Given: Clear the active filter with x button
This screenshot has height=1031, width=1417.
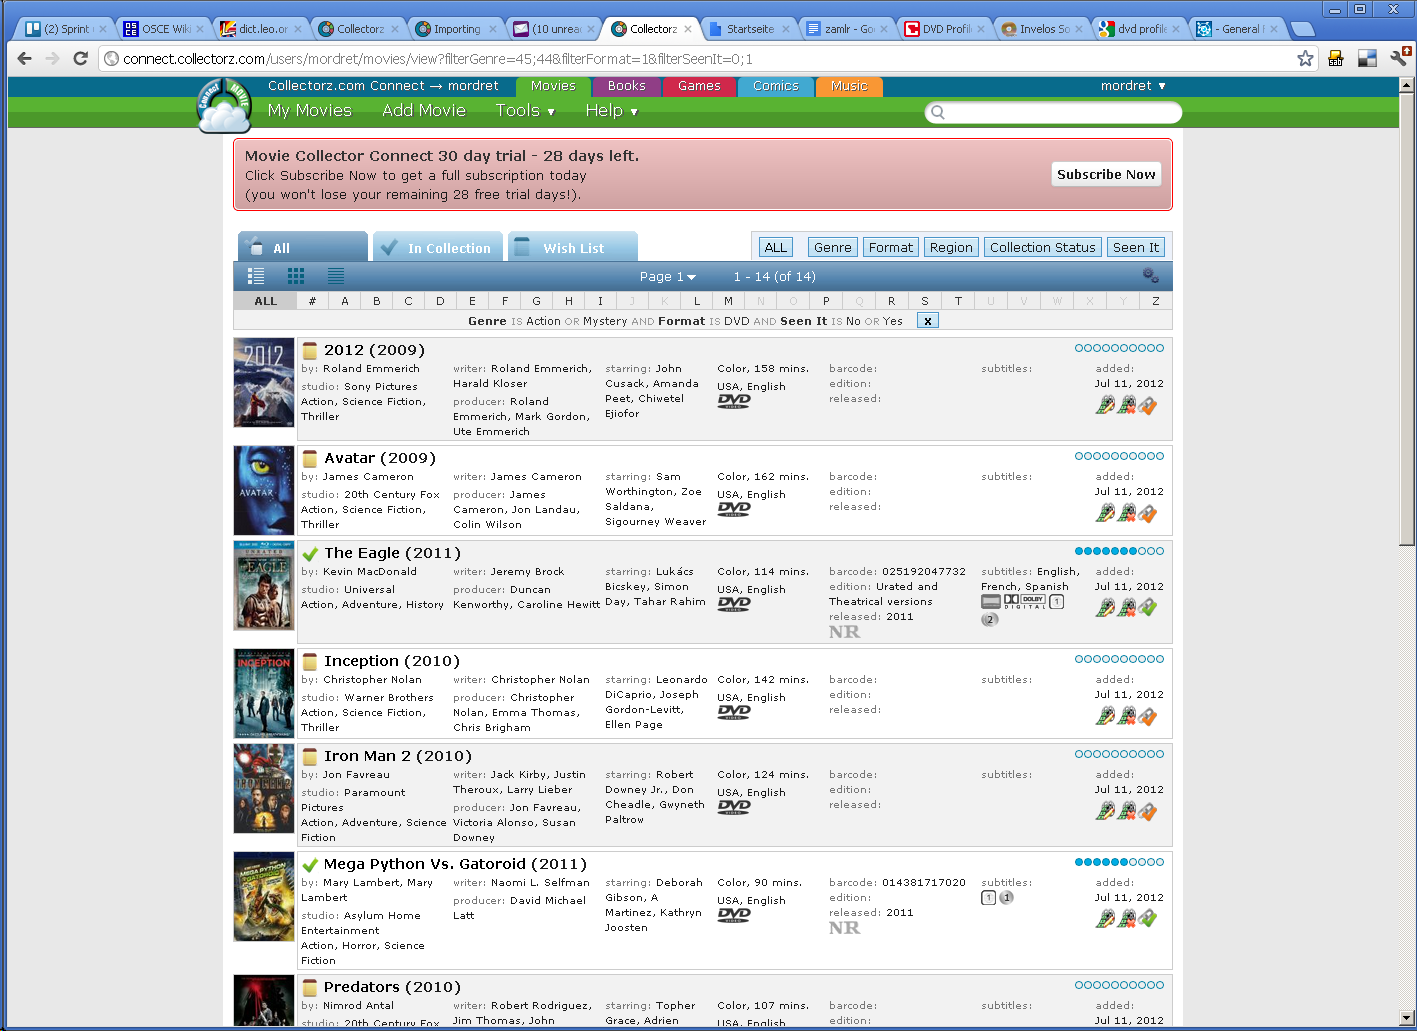Looking at the screenshot, I should pyautogui.click(x=928, y=321).
